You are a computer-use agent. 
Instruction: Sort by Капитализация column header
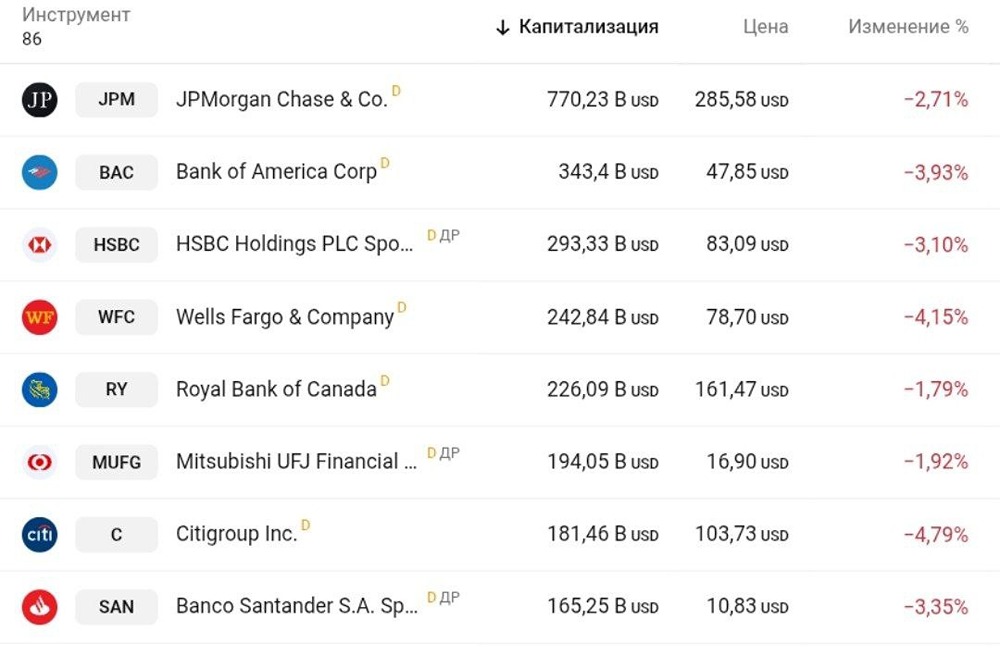coord(588,27)
